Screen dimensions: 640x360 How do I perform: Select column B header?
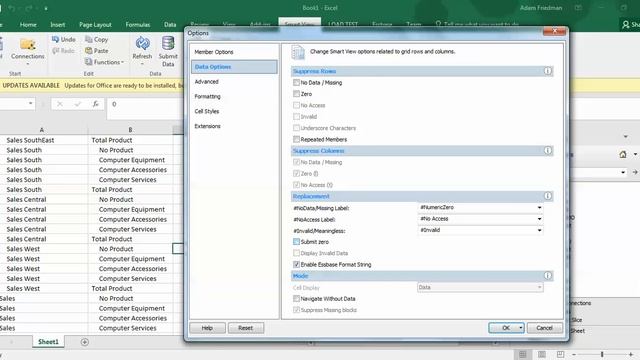(130, 130)
